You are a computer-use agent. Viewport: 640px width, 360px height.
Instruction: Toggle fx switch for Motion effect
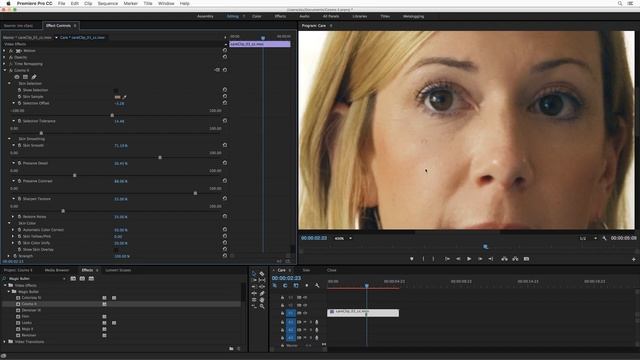point(11,51)
